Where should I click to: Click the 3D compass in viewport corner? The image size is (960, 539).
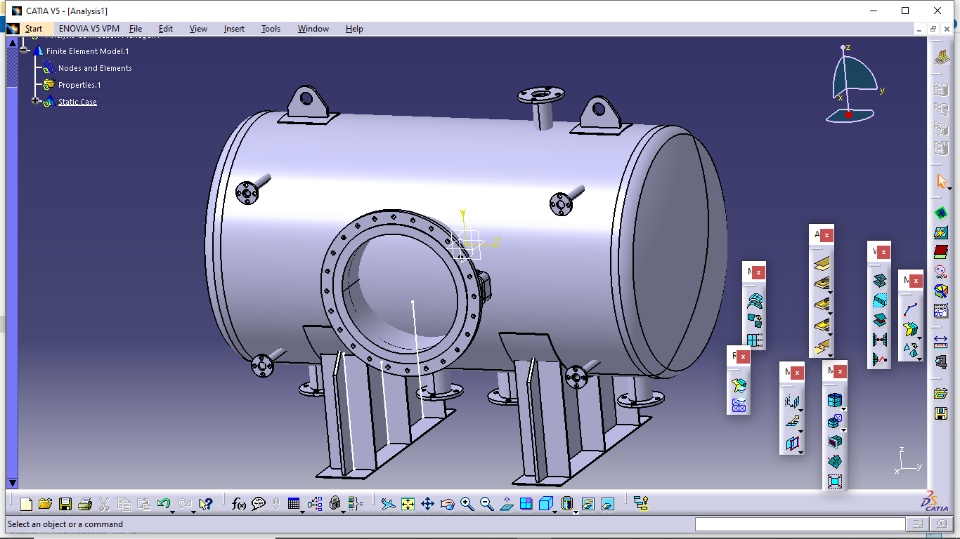[x=855, y=84]
